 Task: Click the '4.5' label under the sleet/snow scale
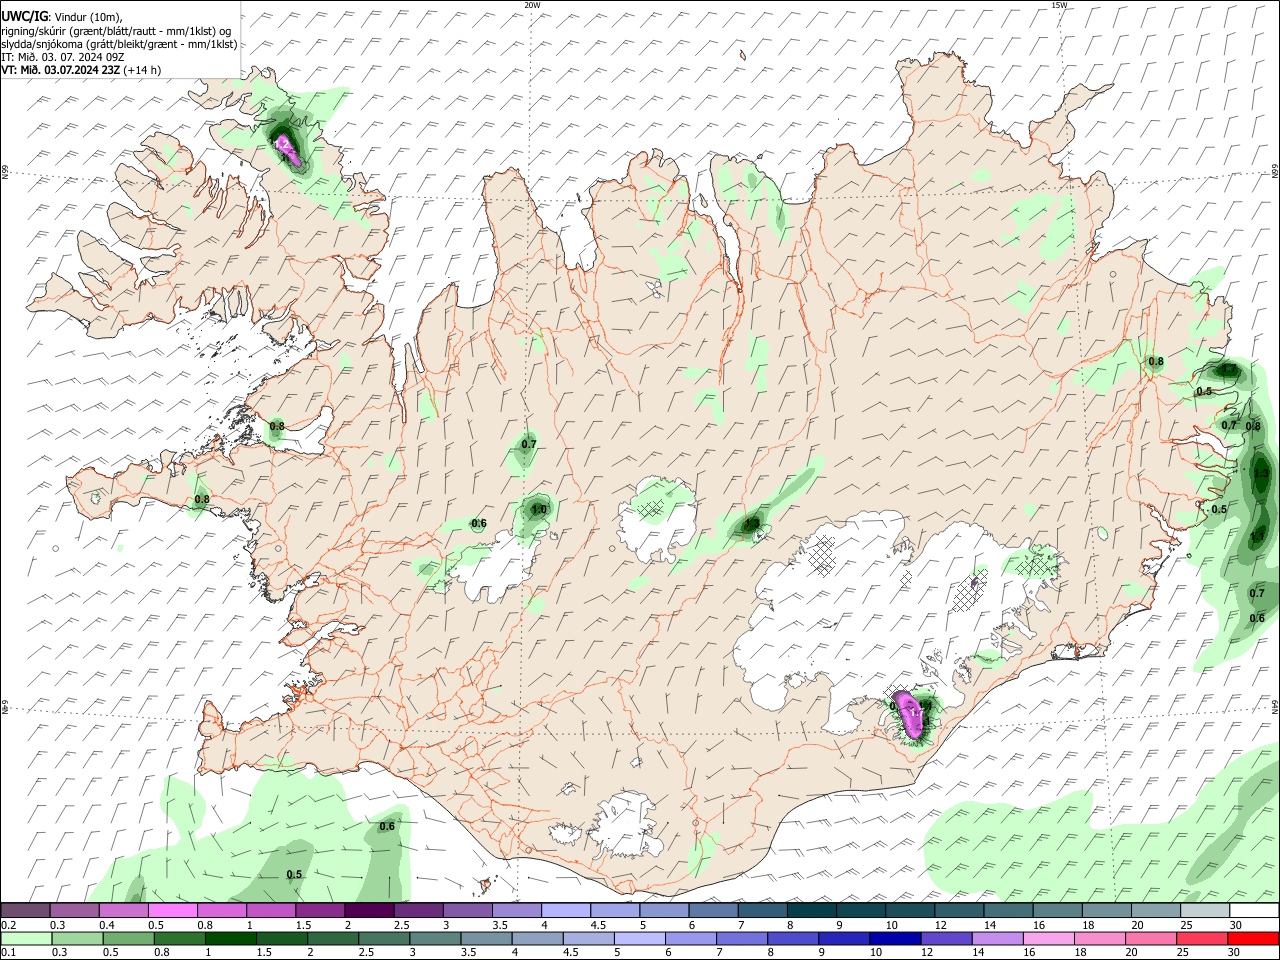[x=597, y=925]
